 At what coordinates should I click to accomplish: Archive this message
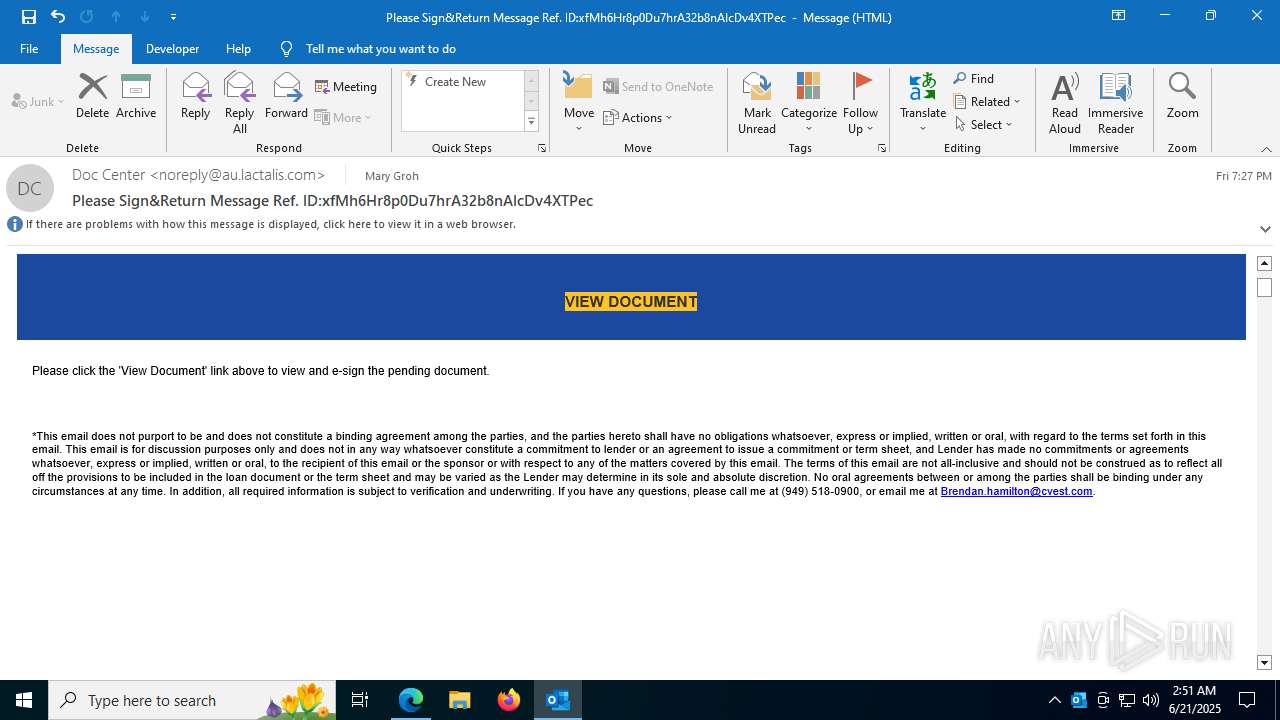click(136, 96)
